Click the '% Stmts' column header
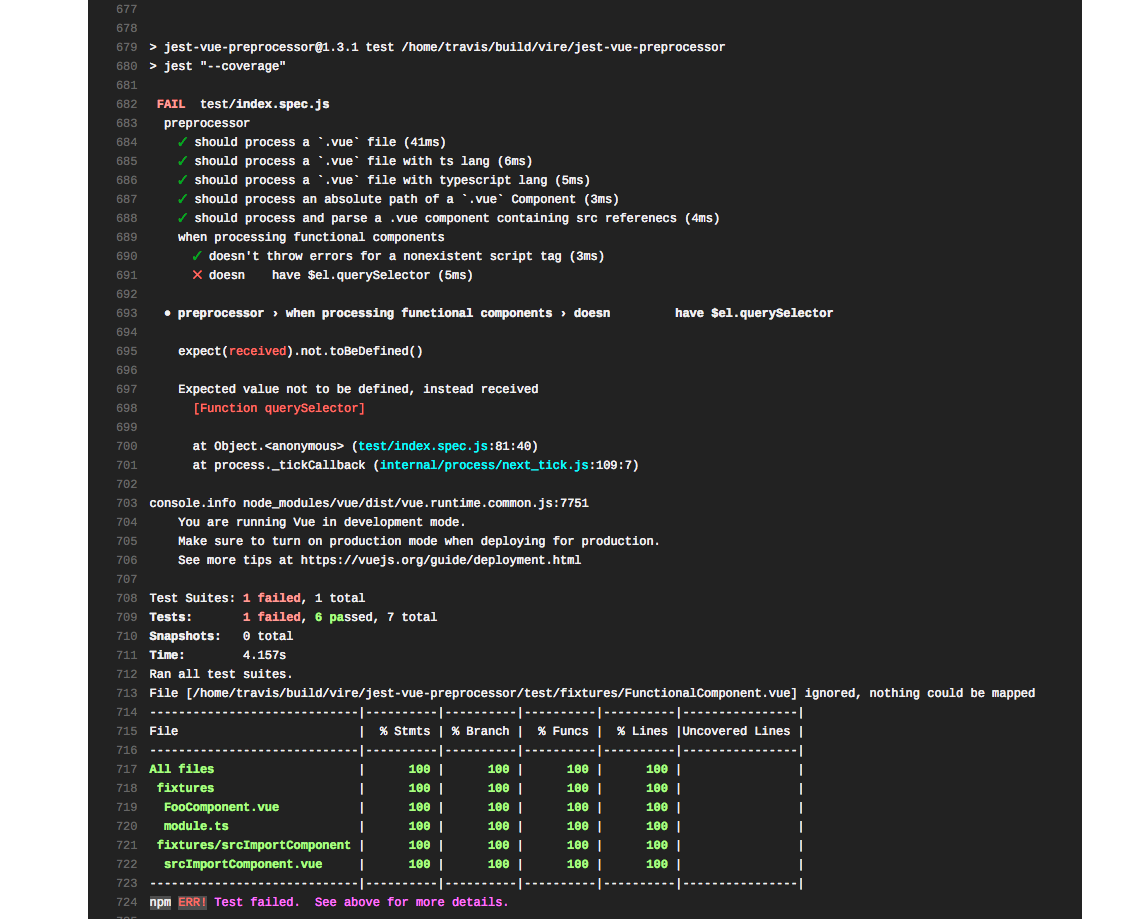Image resolution: width=1138 pixels, height=919 pixels. click(405, 731)
